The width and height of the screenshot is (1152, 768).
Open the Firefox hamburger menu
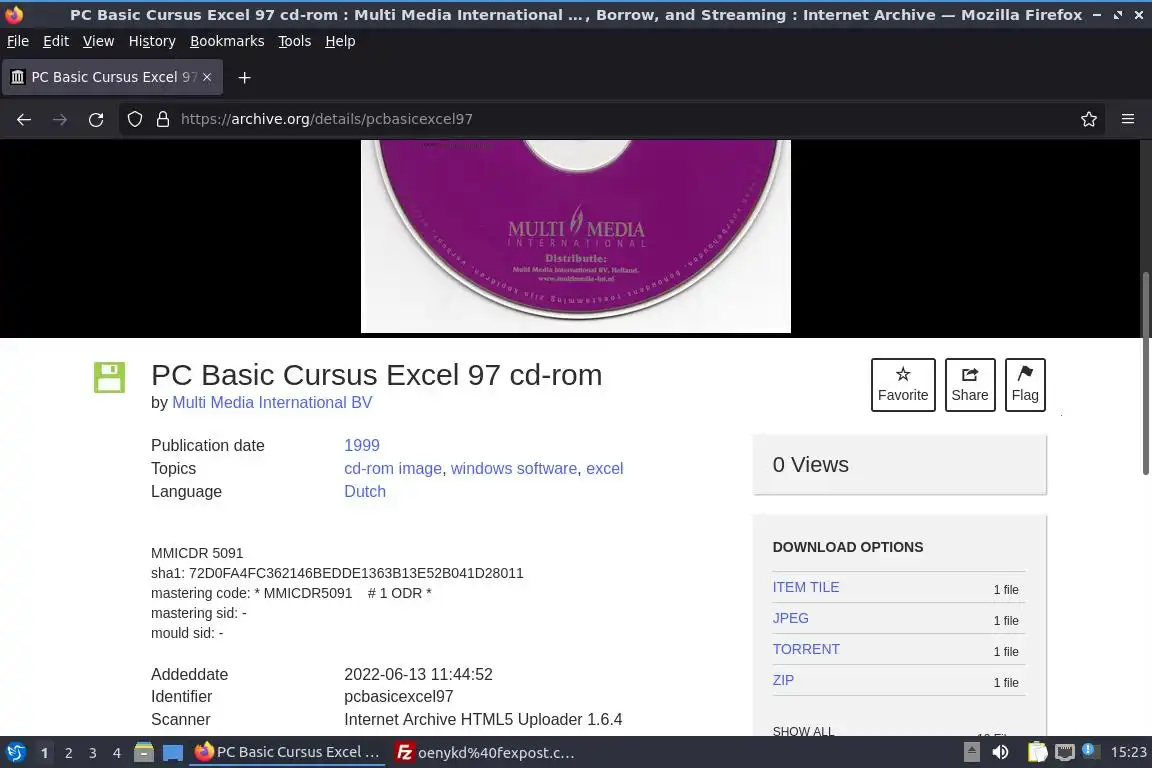click(x=1128, y=119)
